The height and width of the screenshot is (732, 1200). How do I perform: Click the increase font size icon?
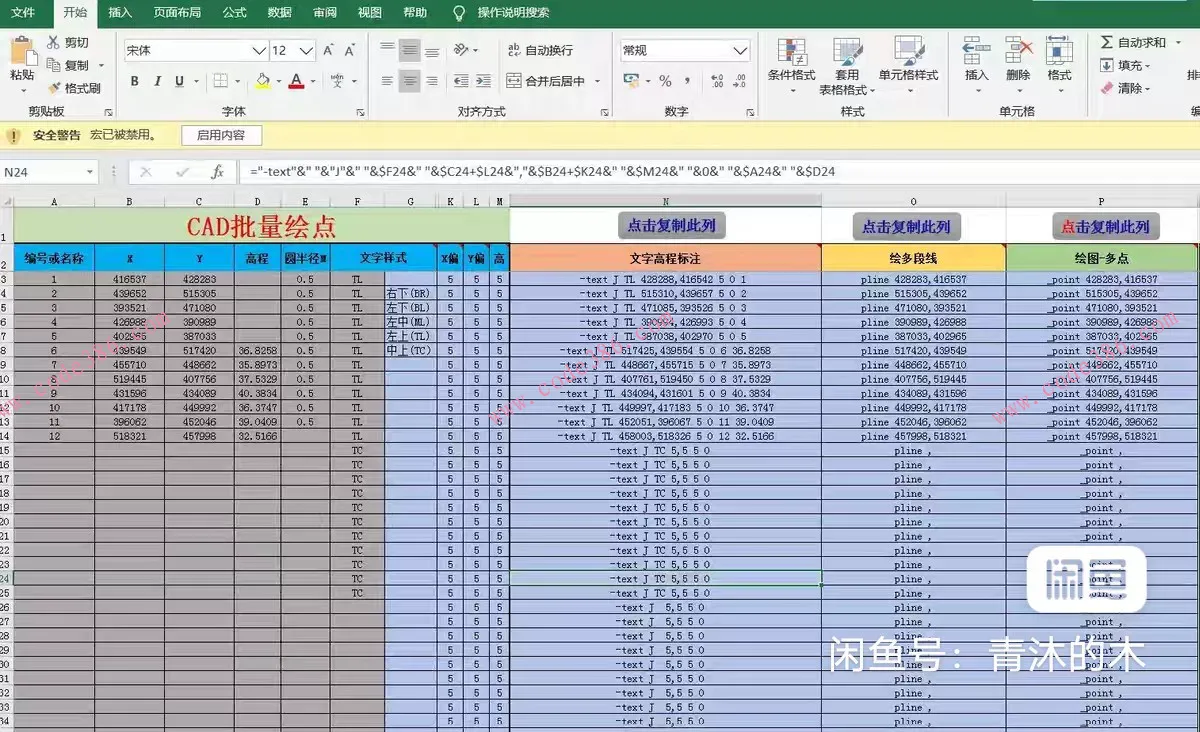pyautogui.click(x=328, y=50)
